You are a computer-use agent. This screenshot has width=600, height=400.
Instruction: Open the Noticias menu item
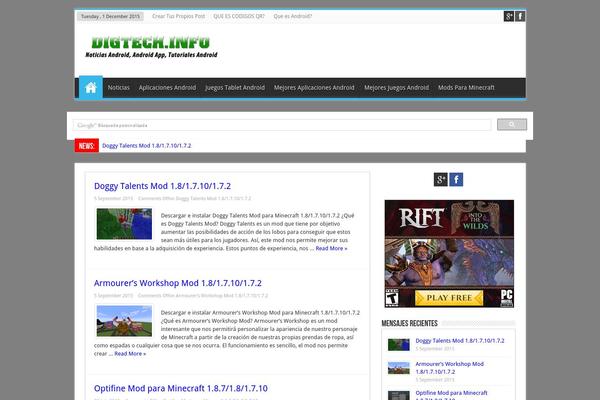click(x=119, y=88)
